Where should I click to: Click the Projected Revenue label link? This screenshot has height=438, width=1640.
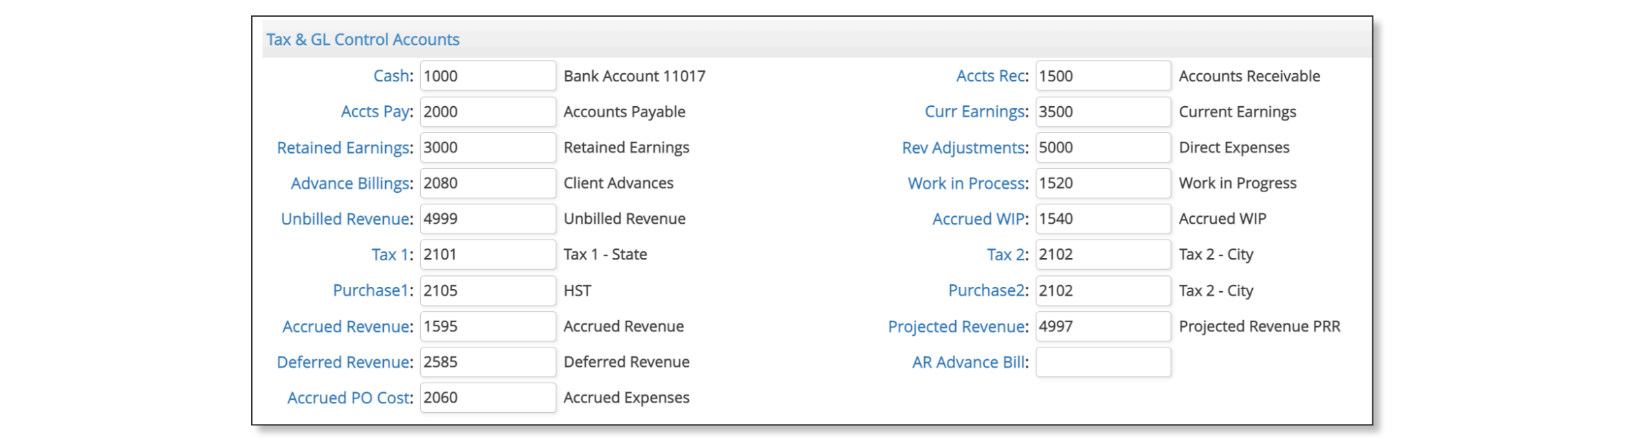[956, 327]
